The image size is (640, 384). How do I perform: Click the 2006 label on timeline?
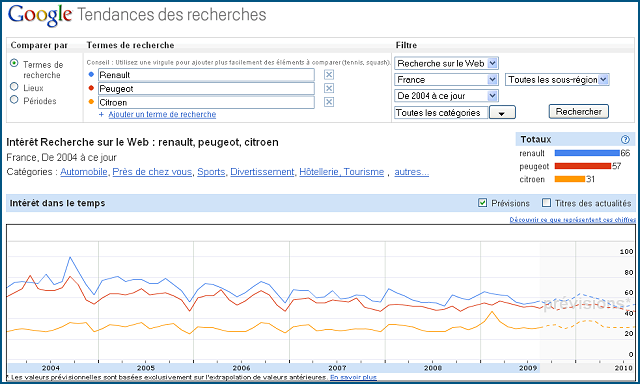click(x=241, y=368)
